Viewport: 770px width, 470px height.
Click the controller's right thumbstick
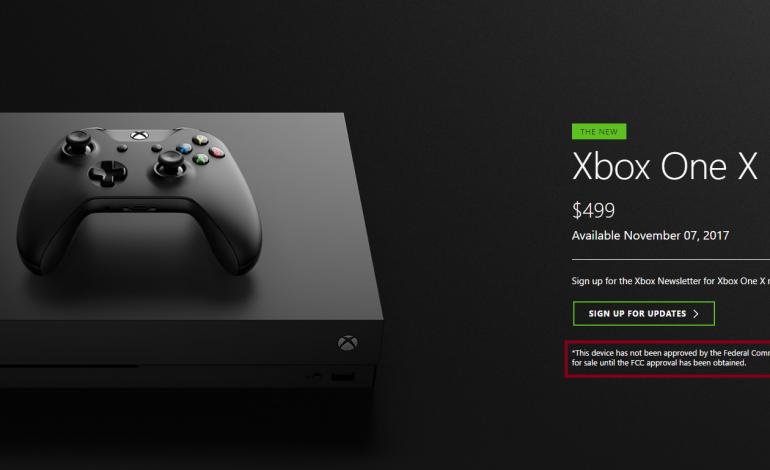pyautogui.click(x=170, y=164)
